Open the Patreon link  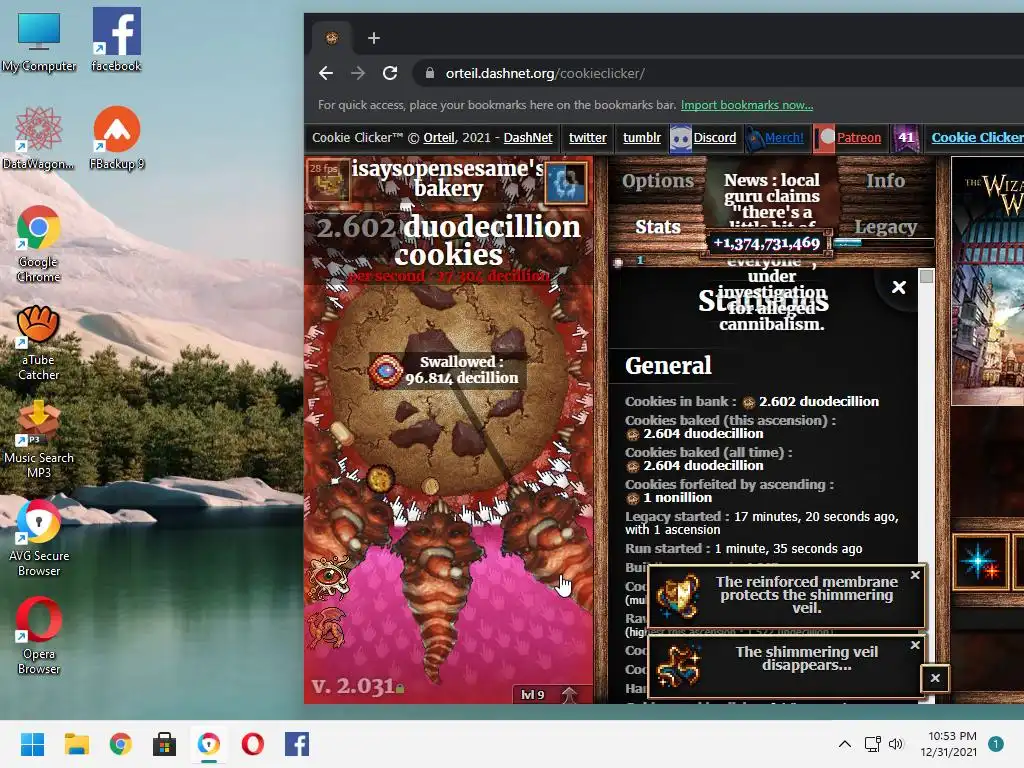pyautogui.click(x=859, y=138)
